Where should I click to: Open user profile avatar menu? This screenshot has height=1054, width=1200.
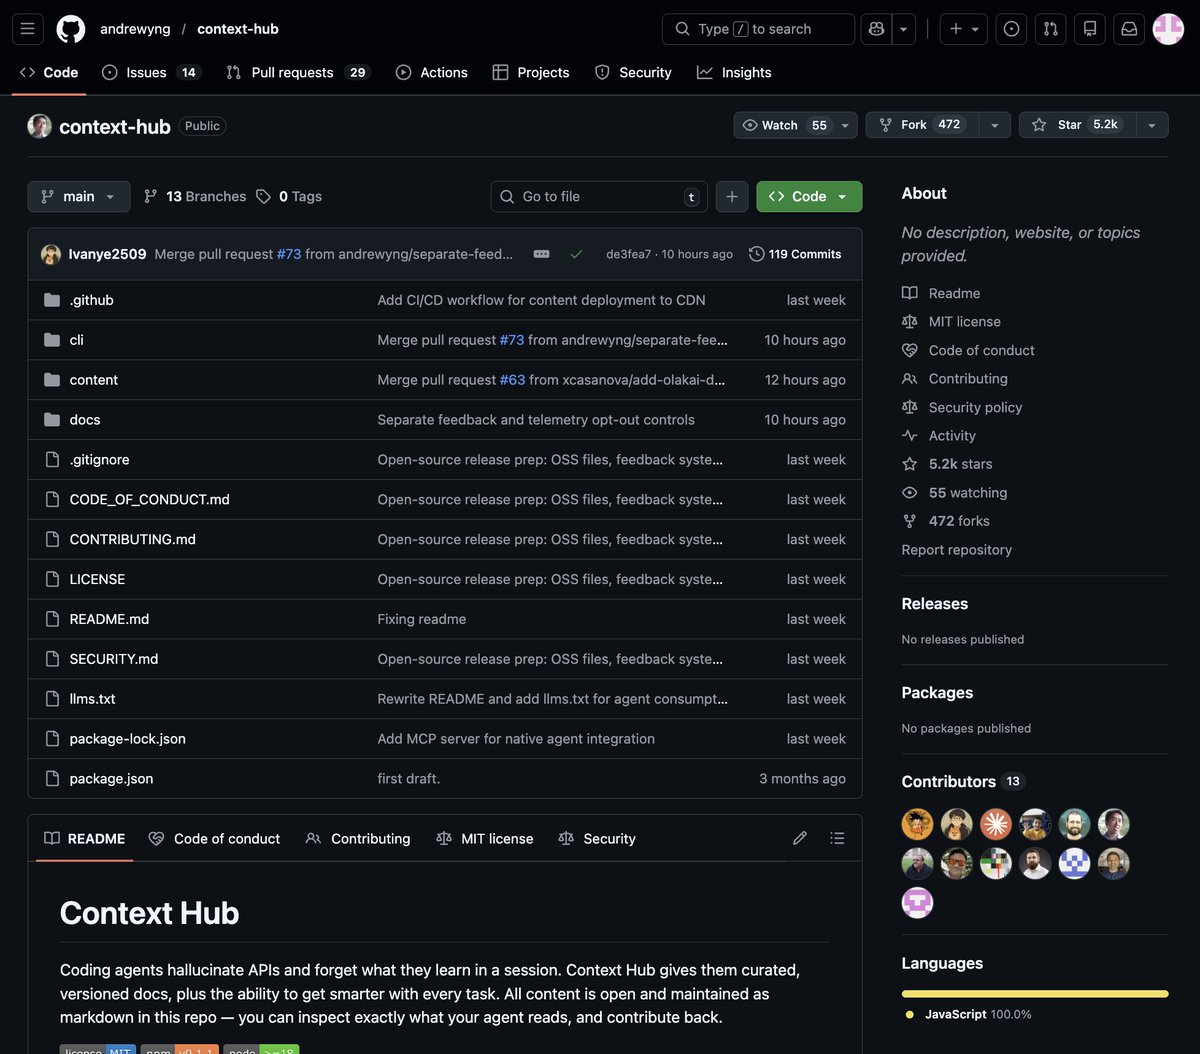[x=1168, y=29]
